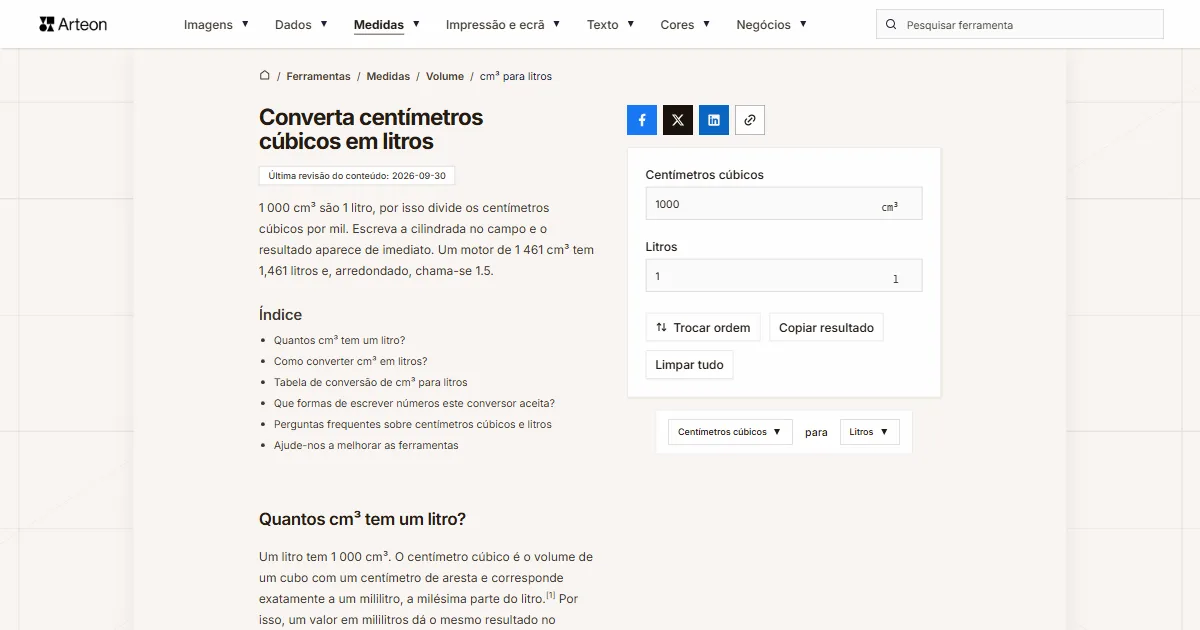
Task: Open the Medidas menu
Action: click(387, 25)
